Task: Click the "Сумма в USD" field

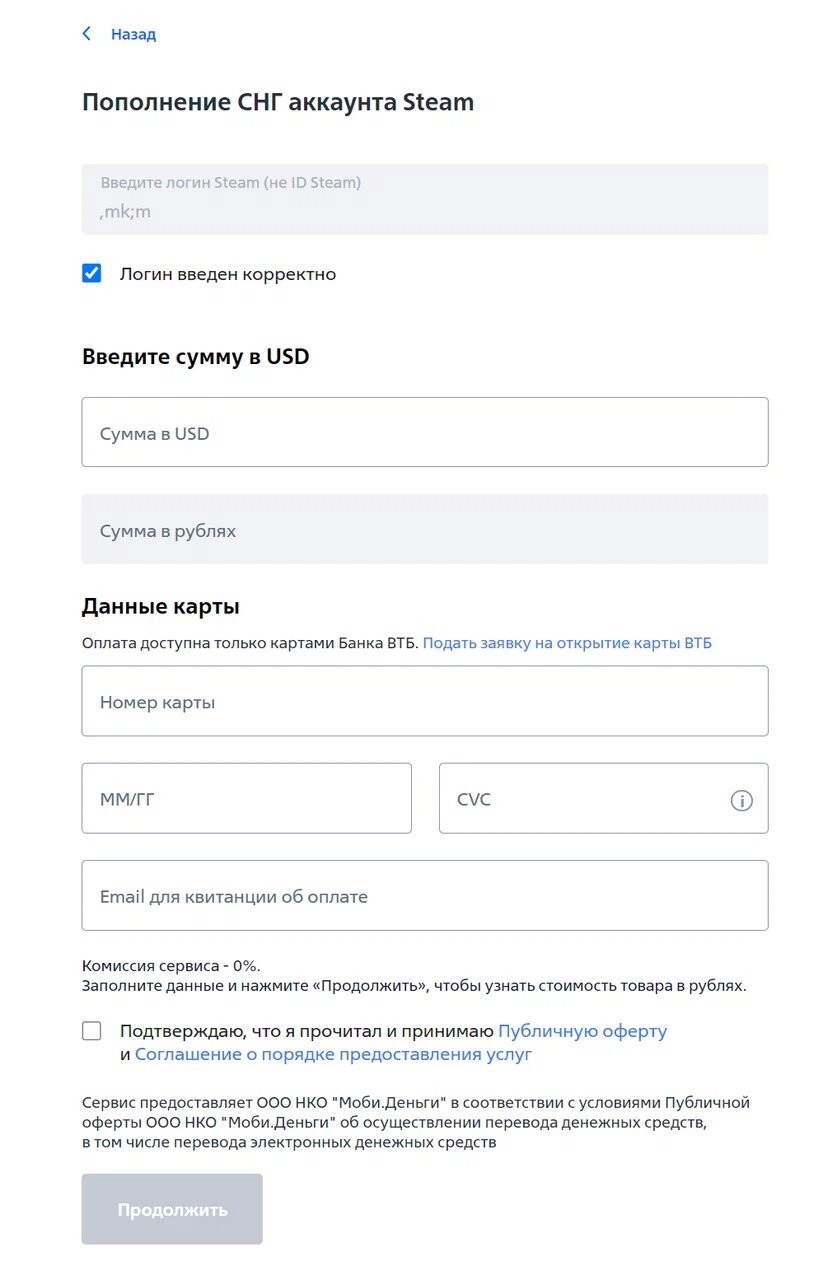Action: coord(424,433)
